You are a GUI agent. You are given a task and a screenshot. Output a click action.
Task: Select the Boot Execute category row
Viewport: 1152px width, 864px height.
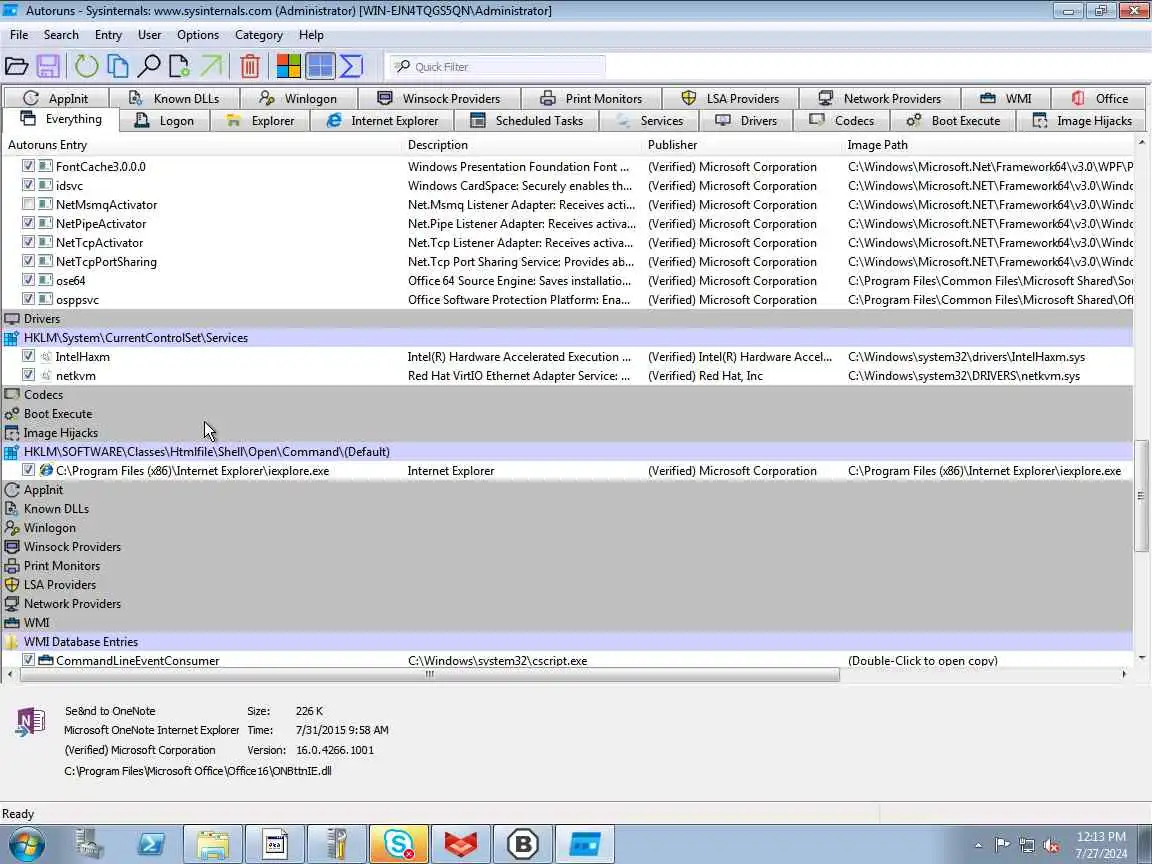pyautogui.click(x=567, y=414)
